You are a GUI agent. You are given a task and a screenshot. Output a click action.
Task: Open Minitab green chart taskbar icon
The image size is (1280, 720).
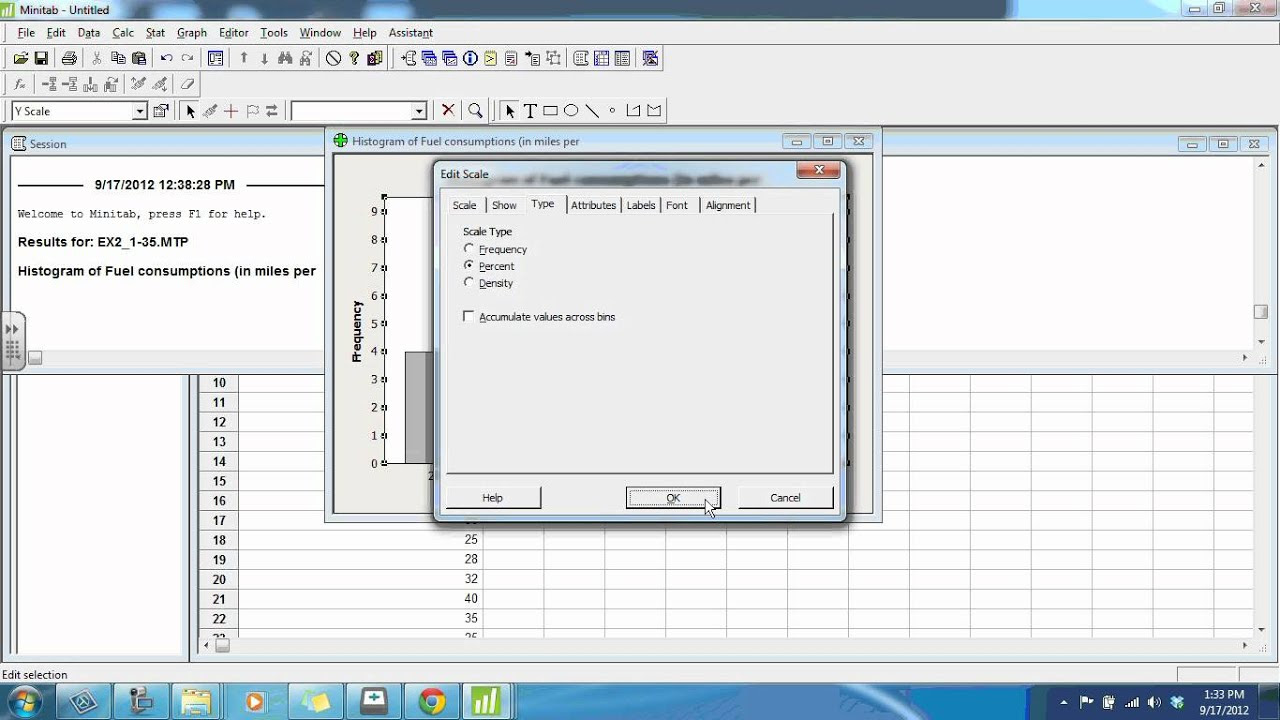tap(486, 702)
